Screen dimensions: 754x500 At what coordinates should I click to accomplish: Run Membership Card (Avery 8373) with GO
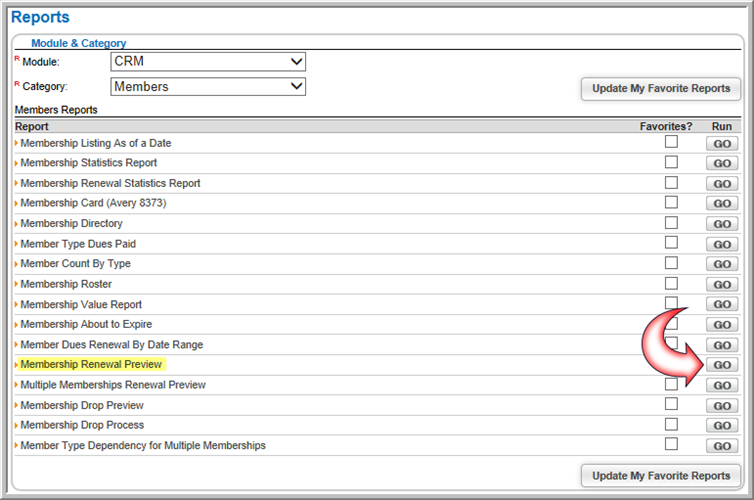coord(722,203)
